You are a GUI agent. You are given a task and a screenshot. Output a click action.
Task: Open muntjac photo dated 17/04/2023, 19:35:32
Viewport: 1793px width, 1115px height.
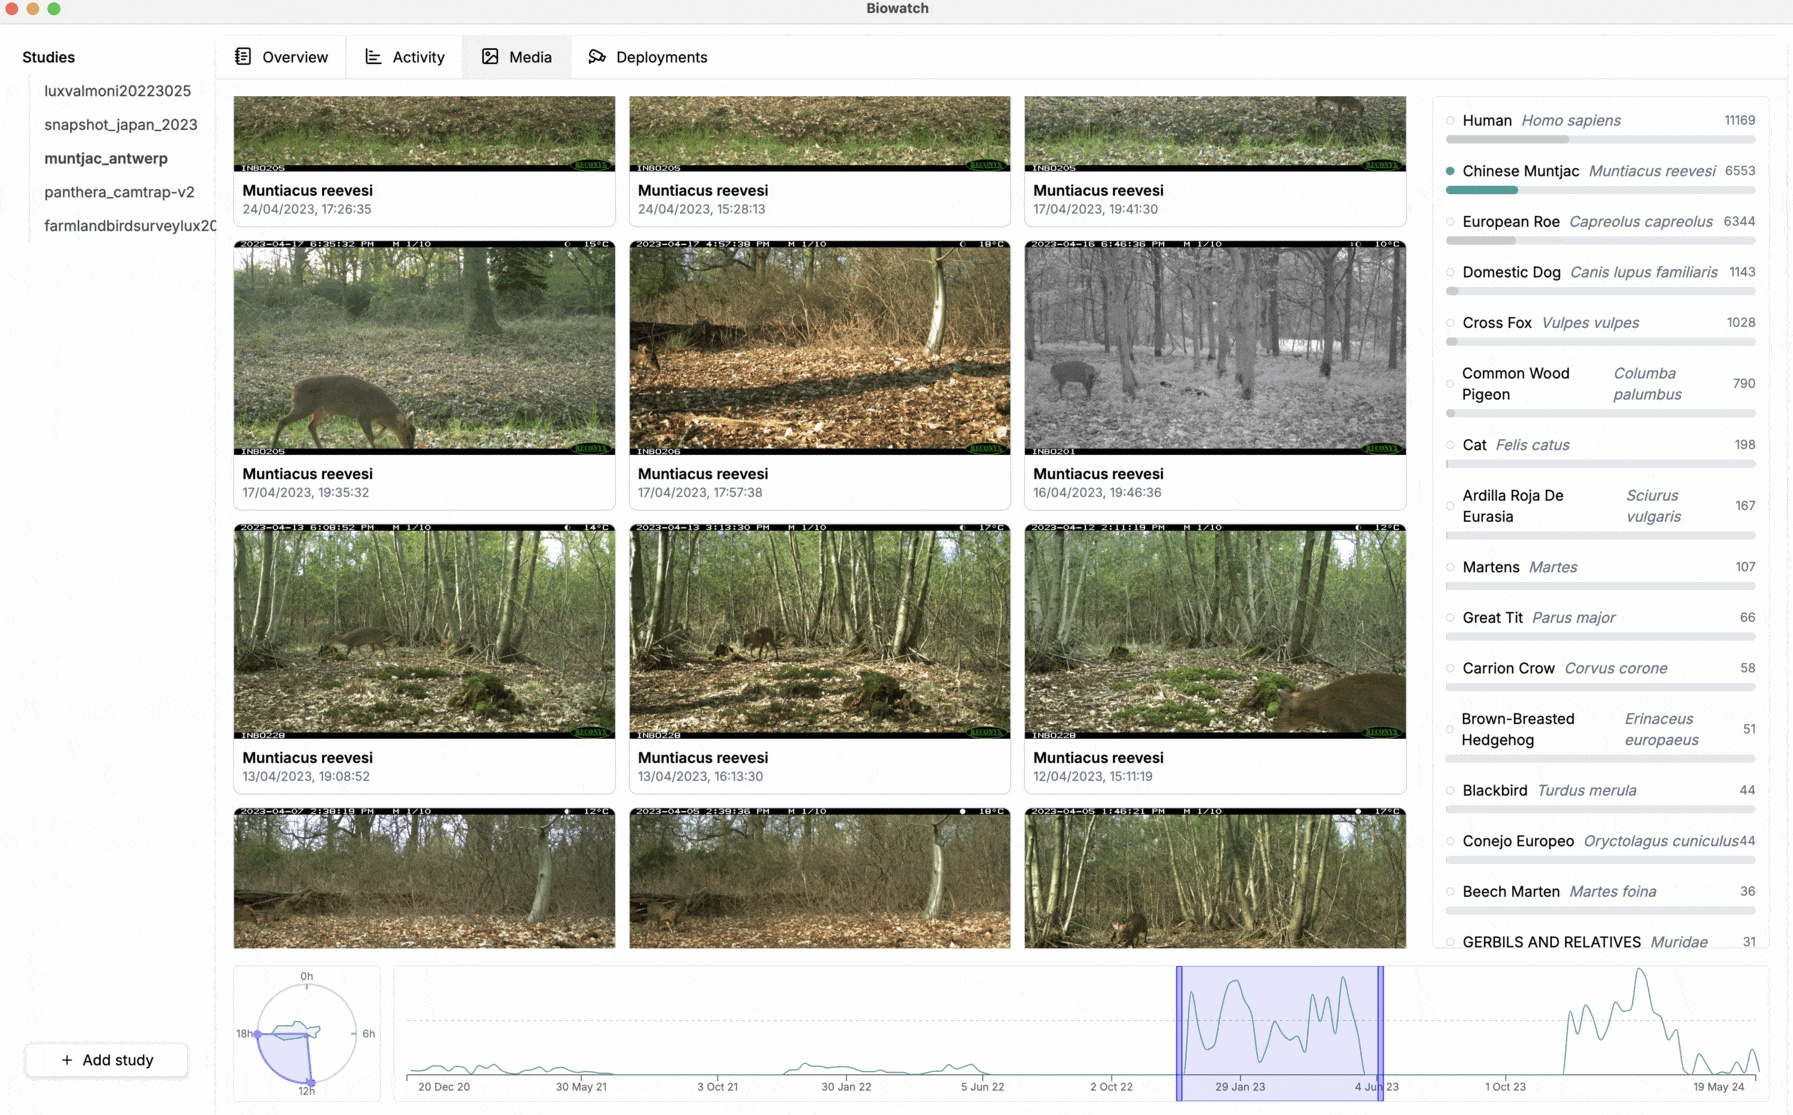[x=424, y=347]
